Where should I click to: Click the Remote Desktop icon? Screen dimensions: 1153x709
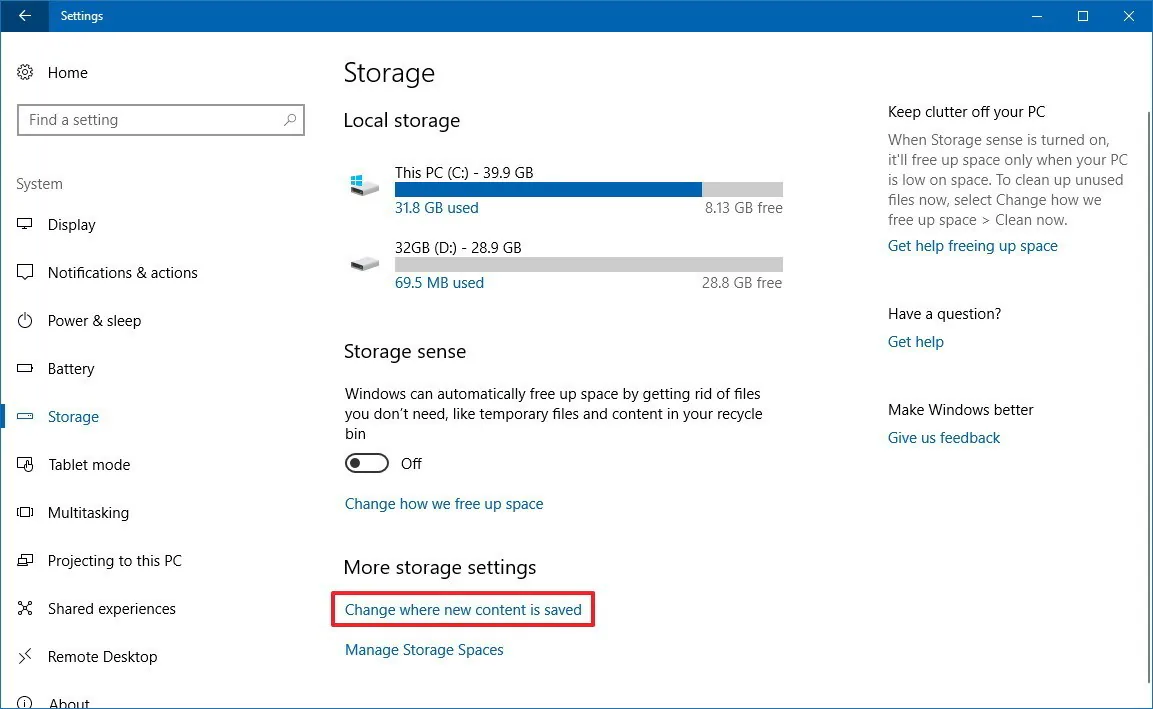[x=25, y=656]
